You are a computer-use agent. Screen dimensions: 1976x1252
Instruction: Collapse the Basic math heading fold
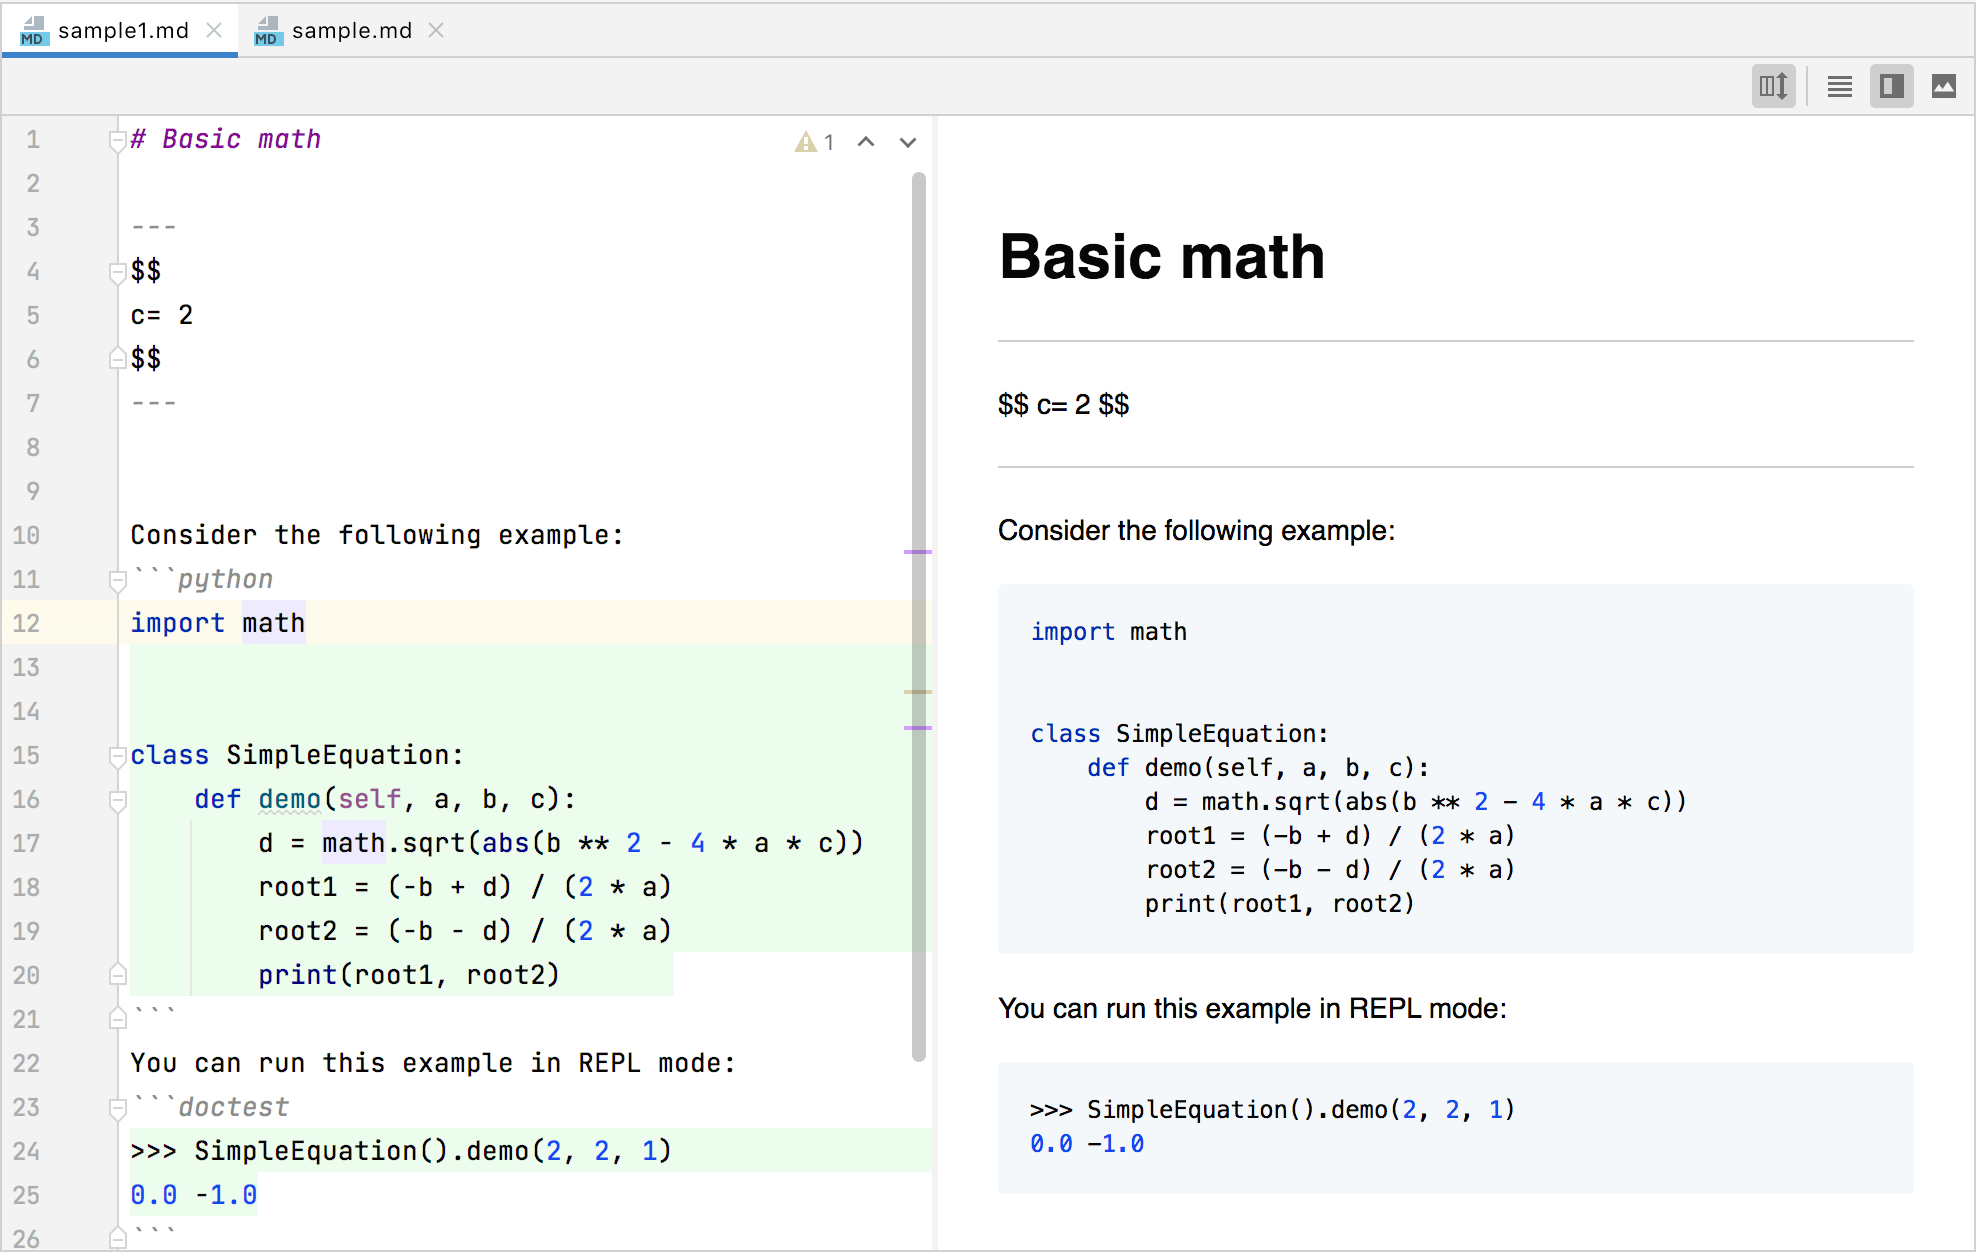pyautogui.click(x=117, y=141)
